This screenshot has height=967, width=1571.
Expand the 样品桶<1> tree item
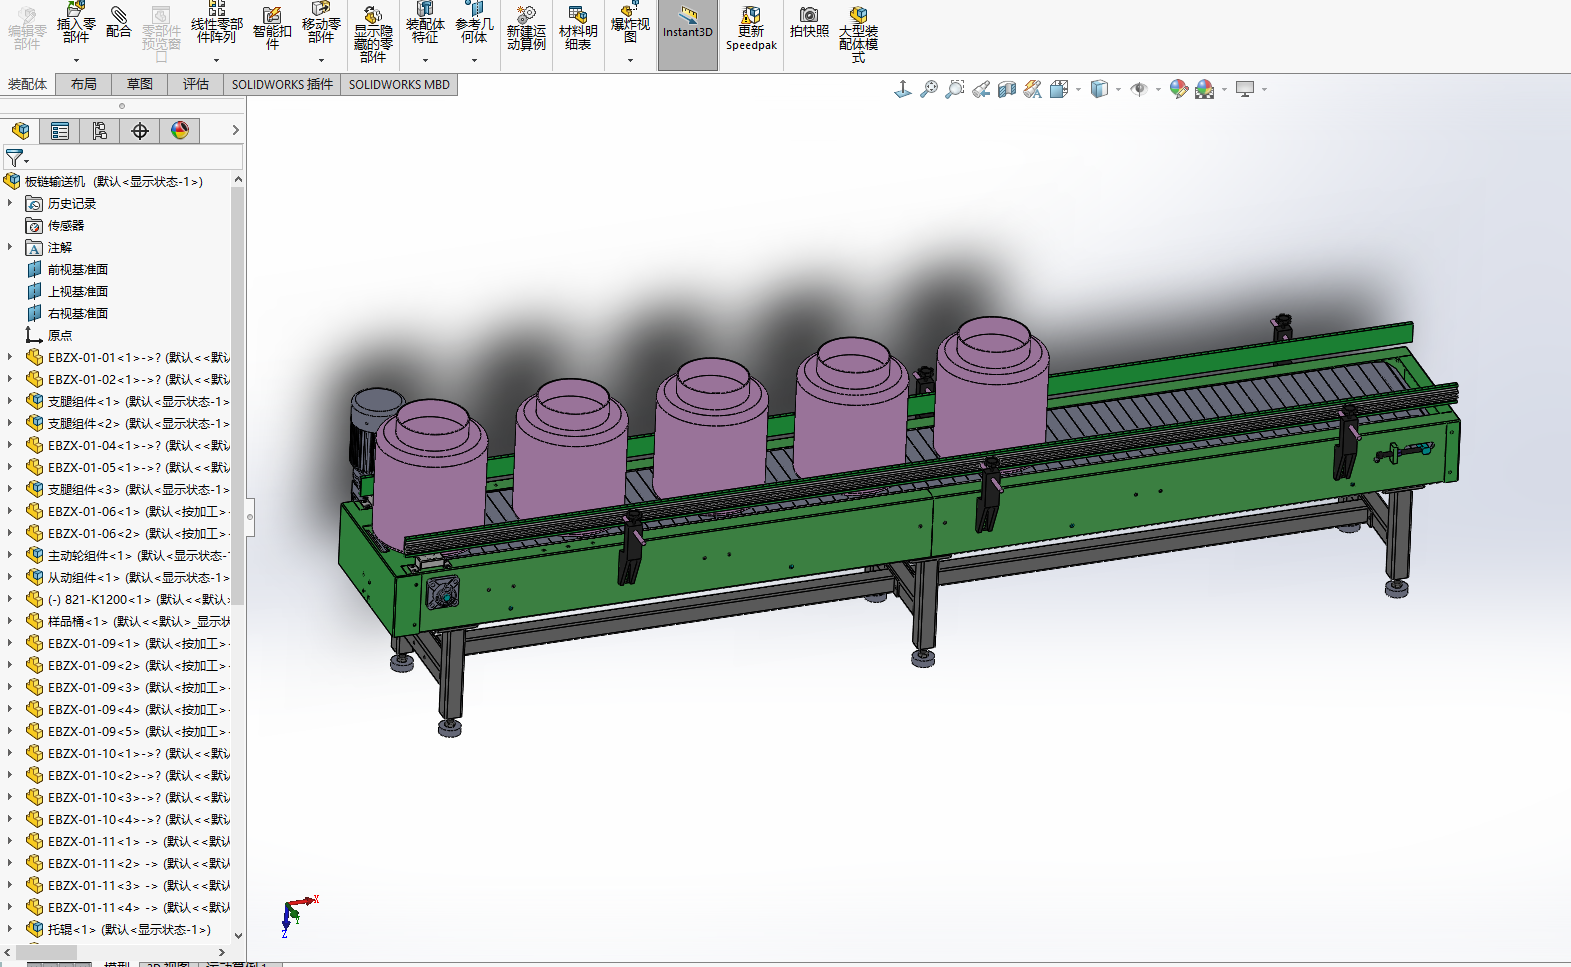coord(10,621)
